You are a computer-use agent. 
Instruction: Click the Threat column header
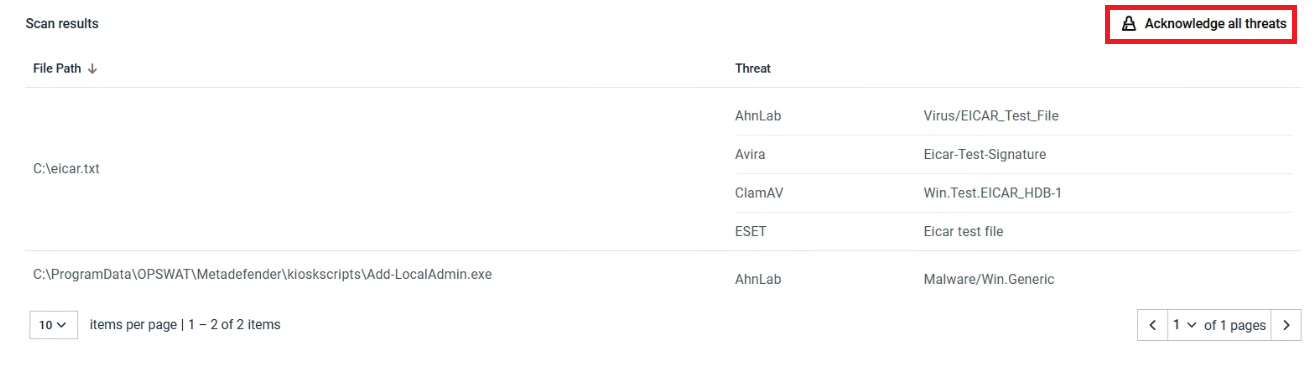tap(753, 68)
